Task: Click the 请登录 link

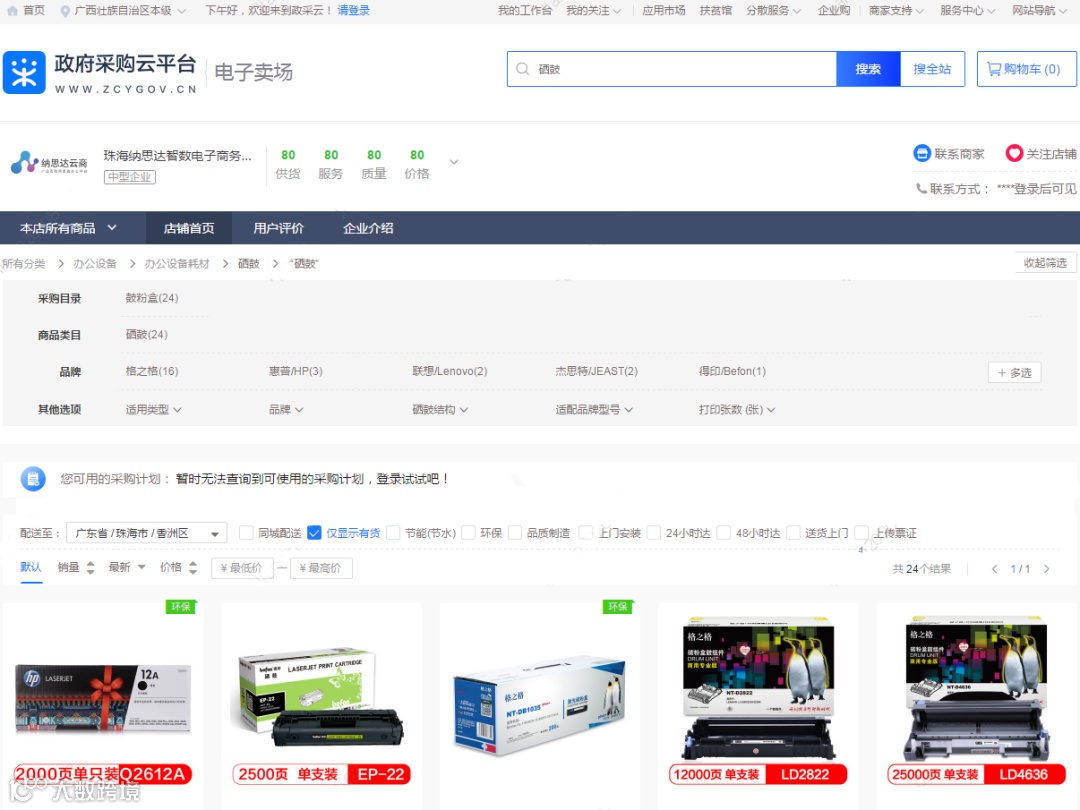Action: [x=353, y=11]
